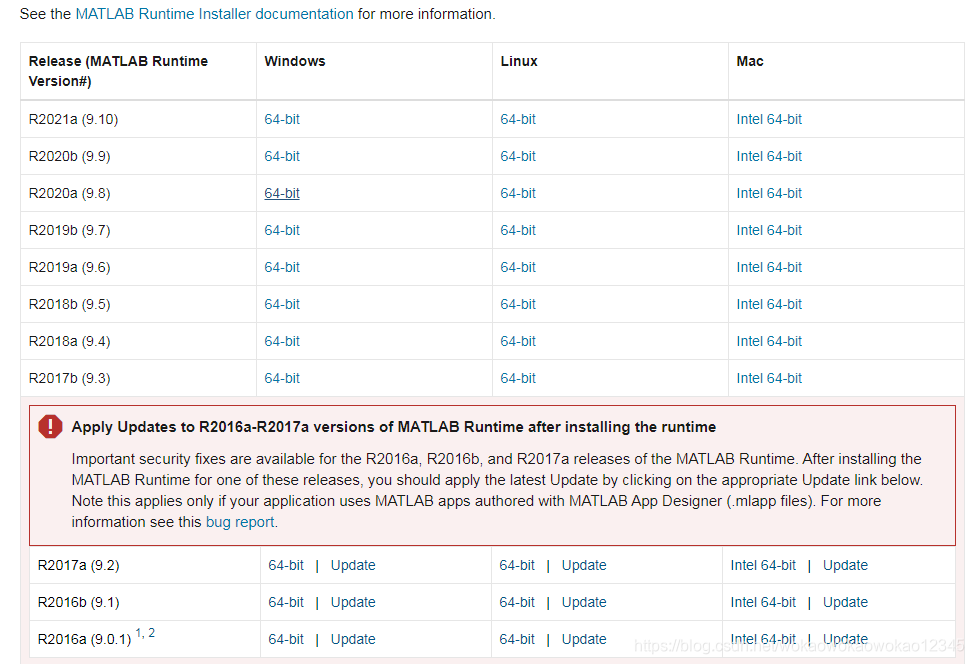This screenshot has height=664, width=974.
Task: Download R2019b Windows 64-bit runtime
Action: pyautogui.click(x=282, y=230)
